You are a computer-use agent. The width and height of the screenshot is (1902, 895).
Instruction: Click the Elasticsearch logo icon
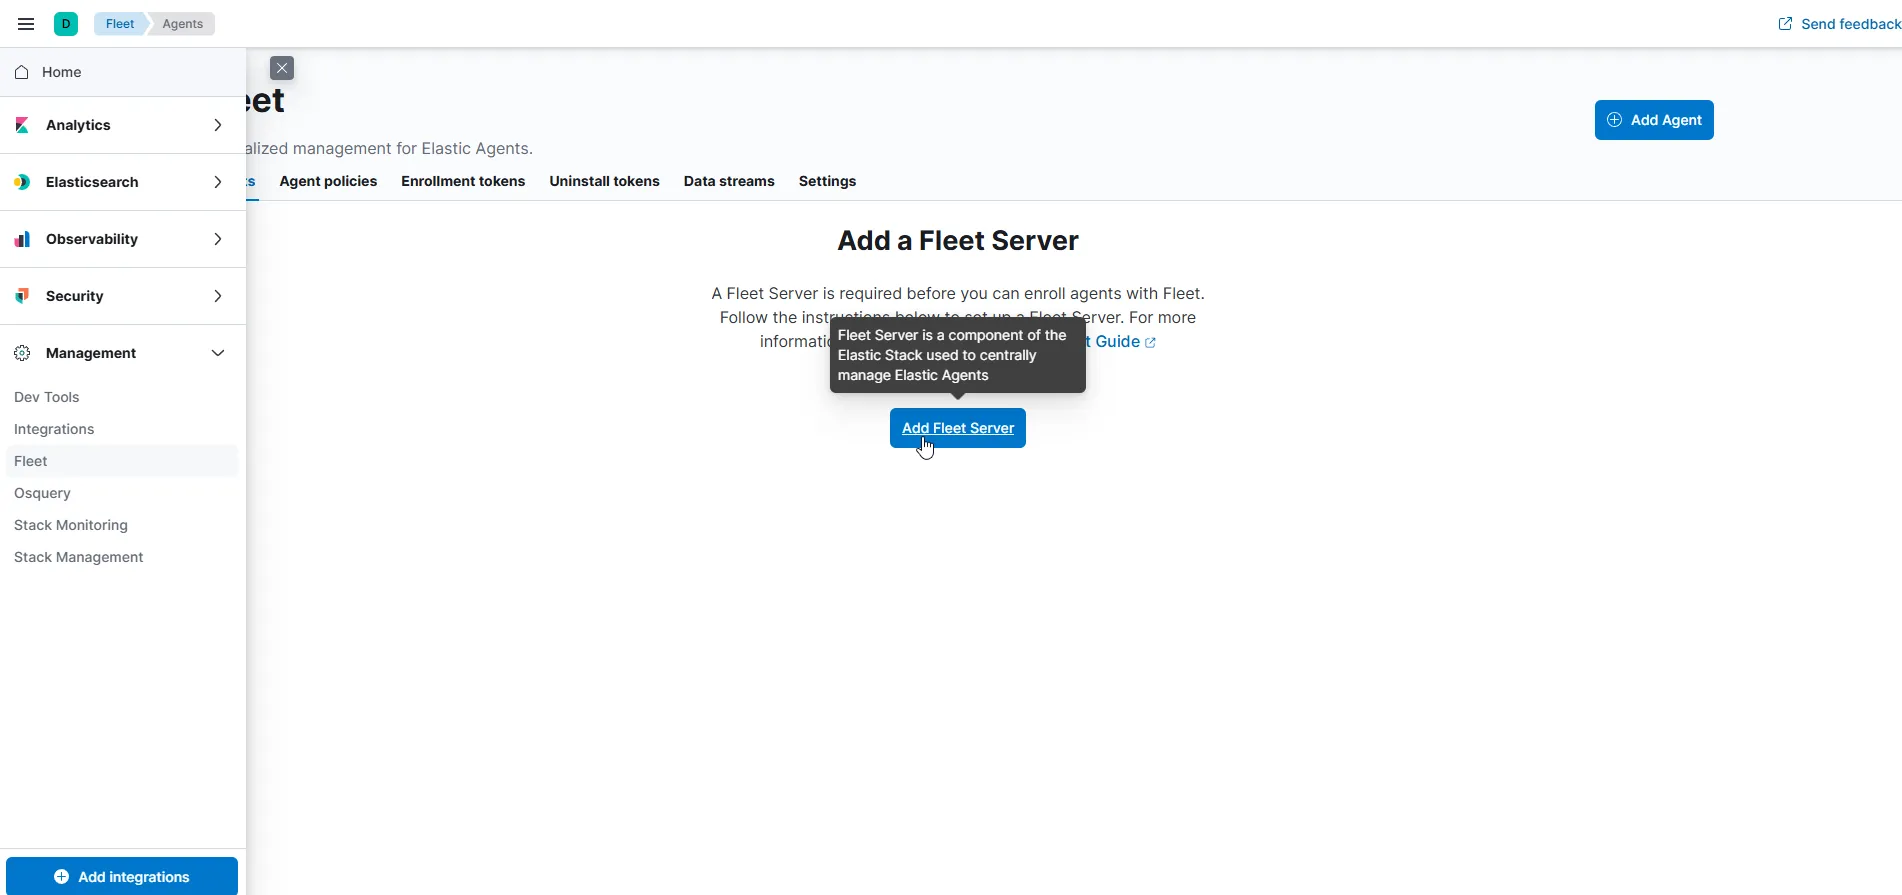22,182
